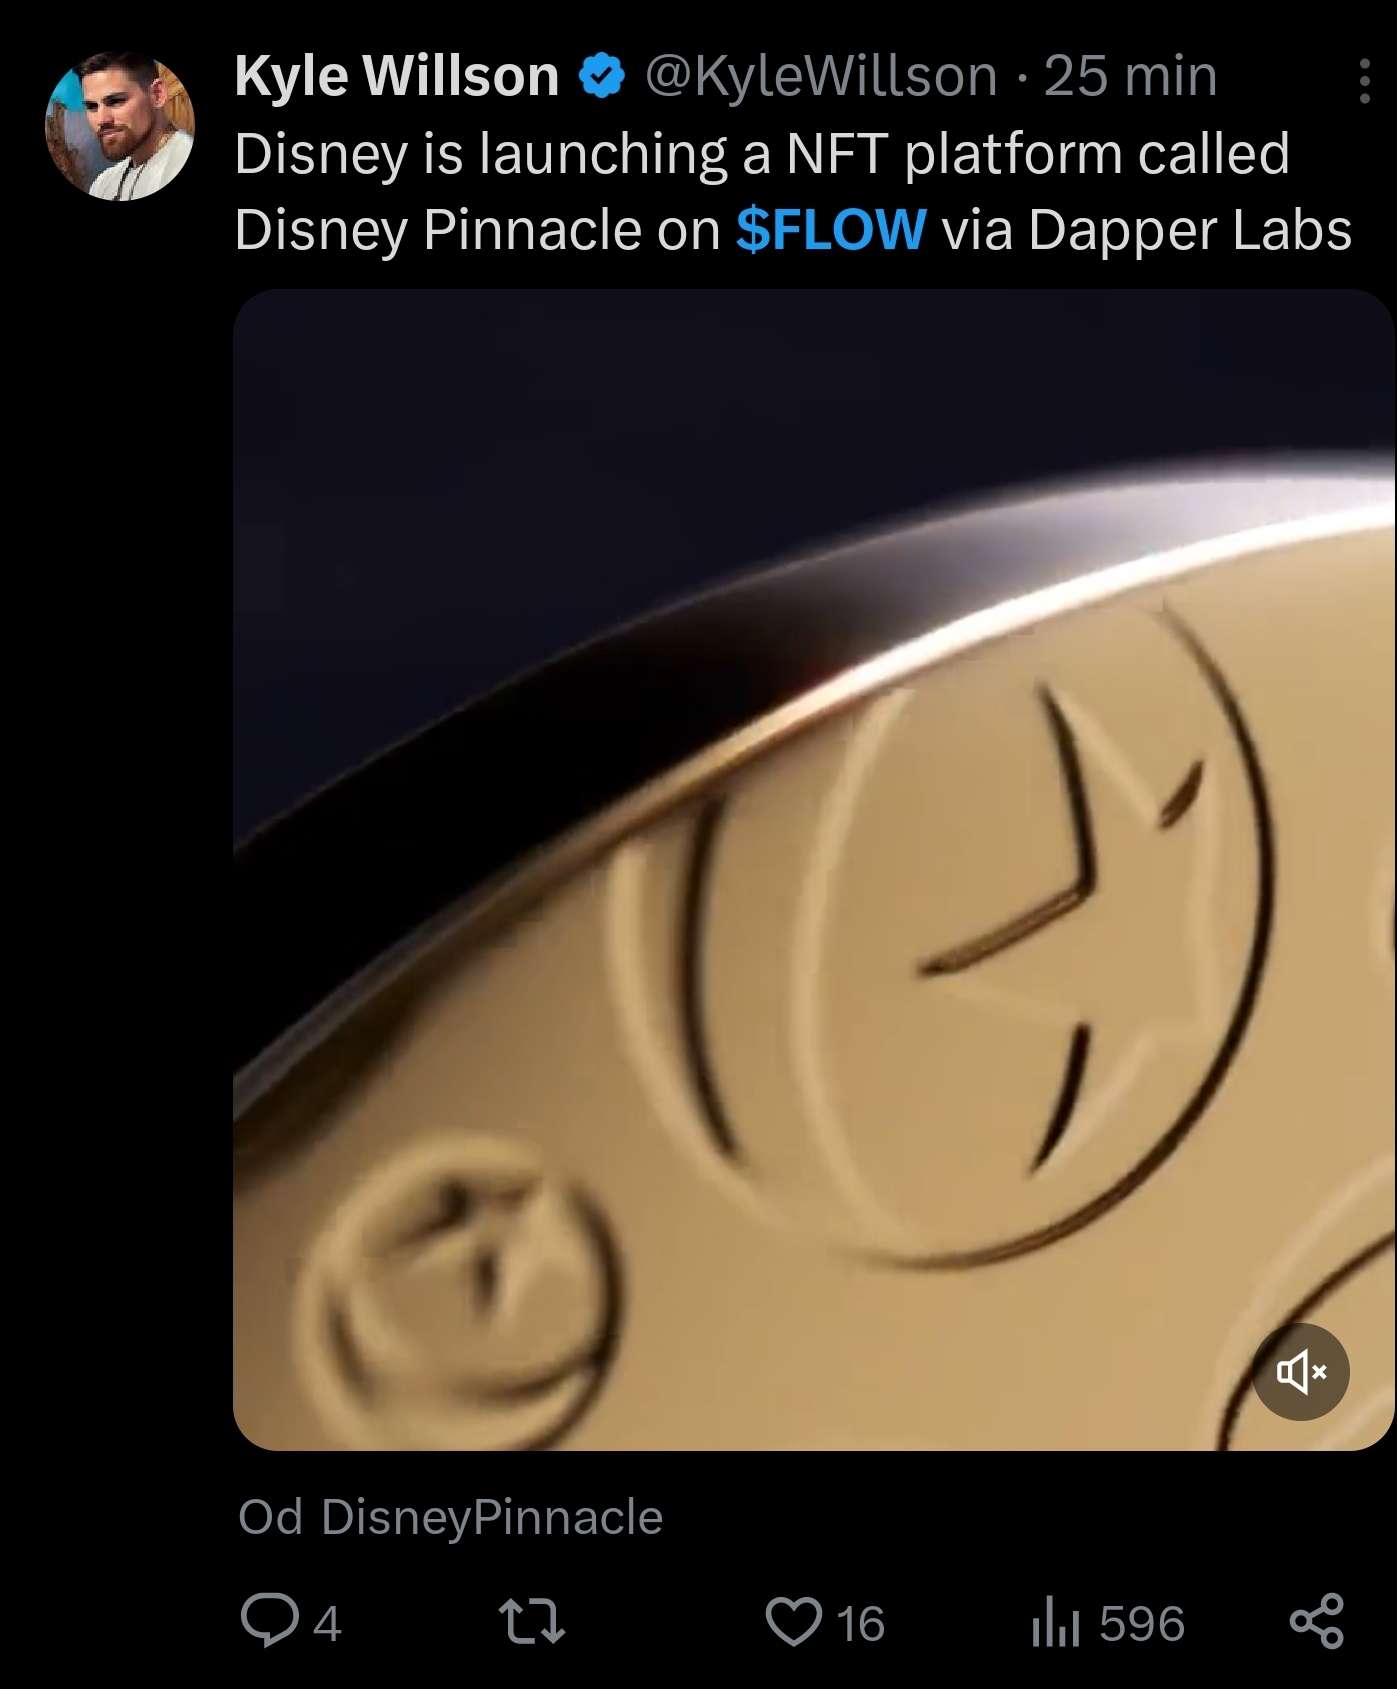Click the $FLOW cashtag

click(831, 230)
